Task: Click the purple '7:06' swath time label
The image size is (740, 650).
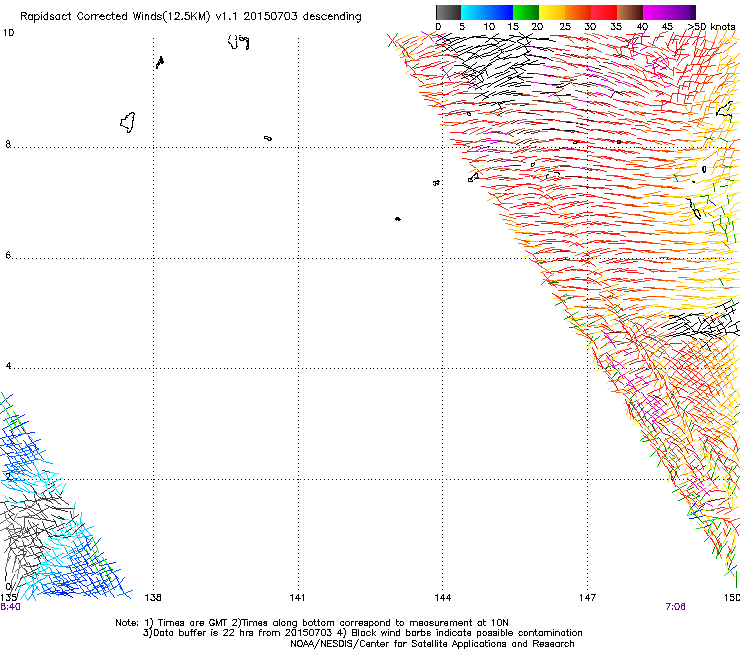Action: pyautogui.click(x=675, y=607)
